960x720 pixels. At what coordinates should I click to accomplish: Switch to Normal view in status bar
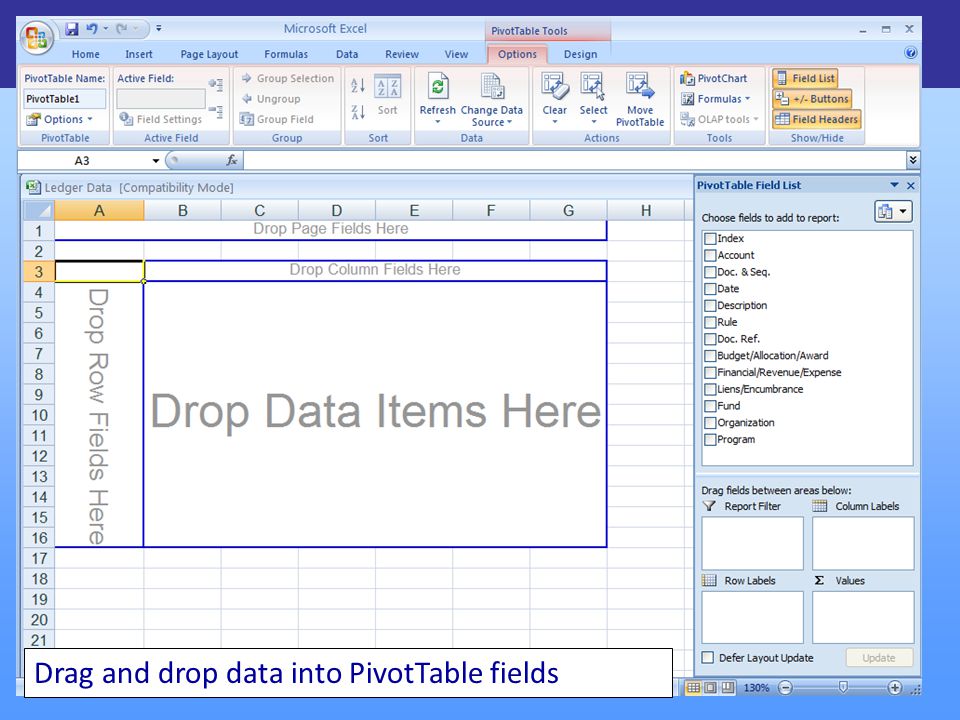click(x=693, y=688)
